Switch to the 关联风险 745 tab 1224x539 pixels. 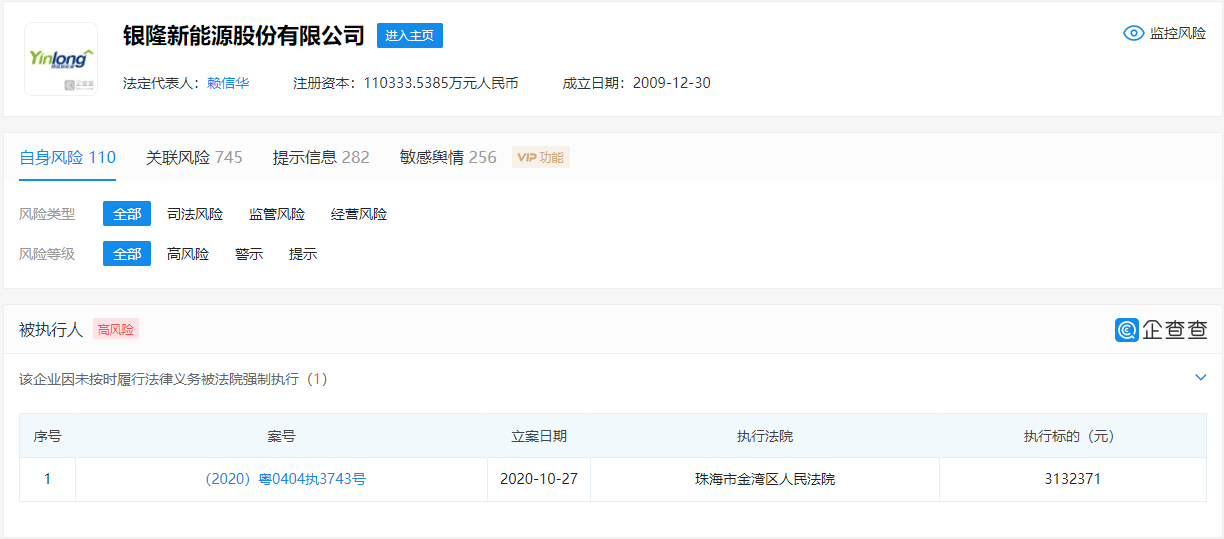point(194,157)
